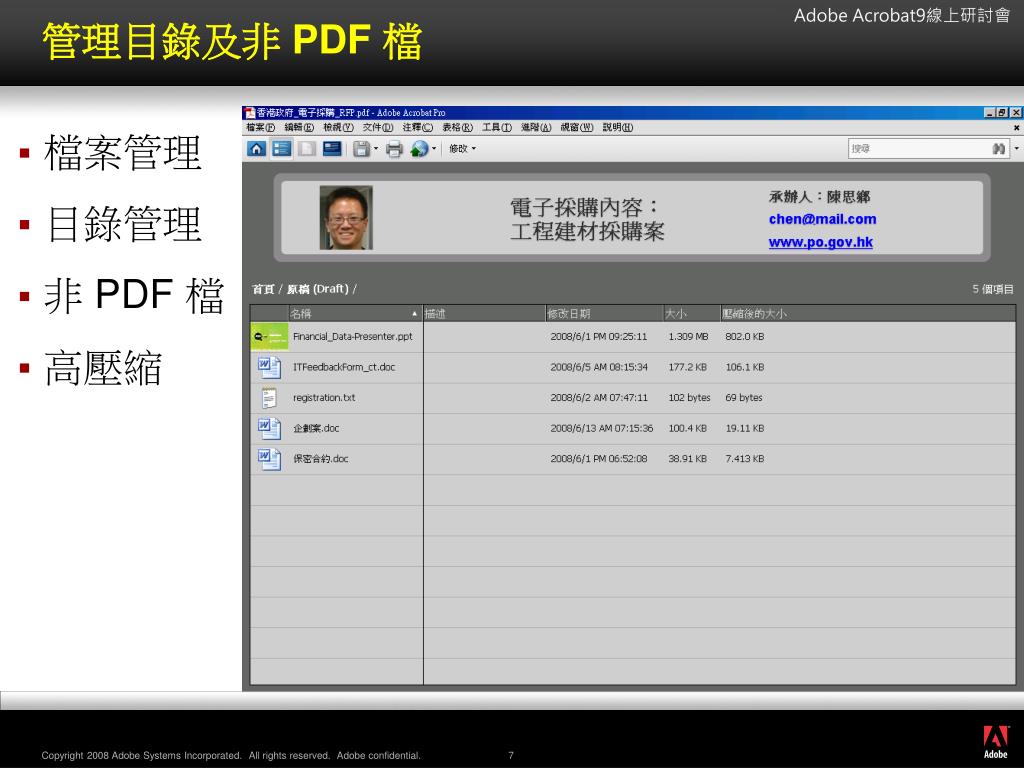
Task: Open the preview pane view icon
Action: pyautogui.click(x=307, y=149)
